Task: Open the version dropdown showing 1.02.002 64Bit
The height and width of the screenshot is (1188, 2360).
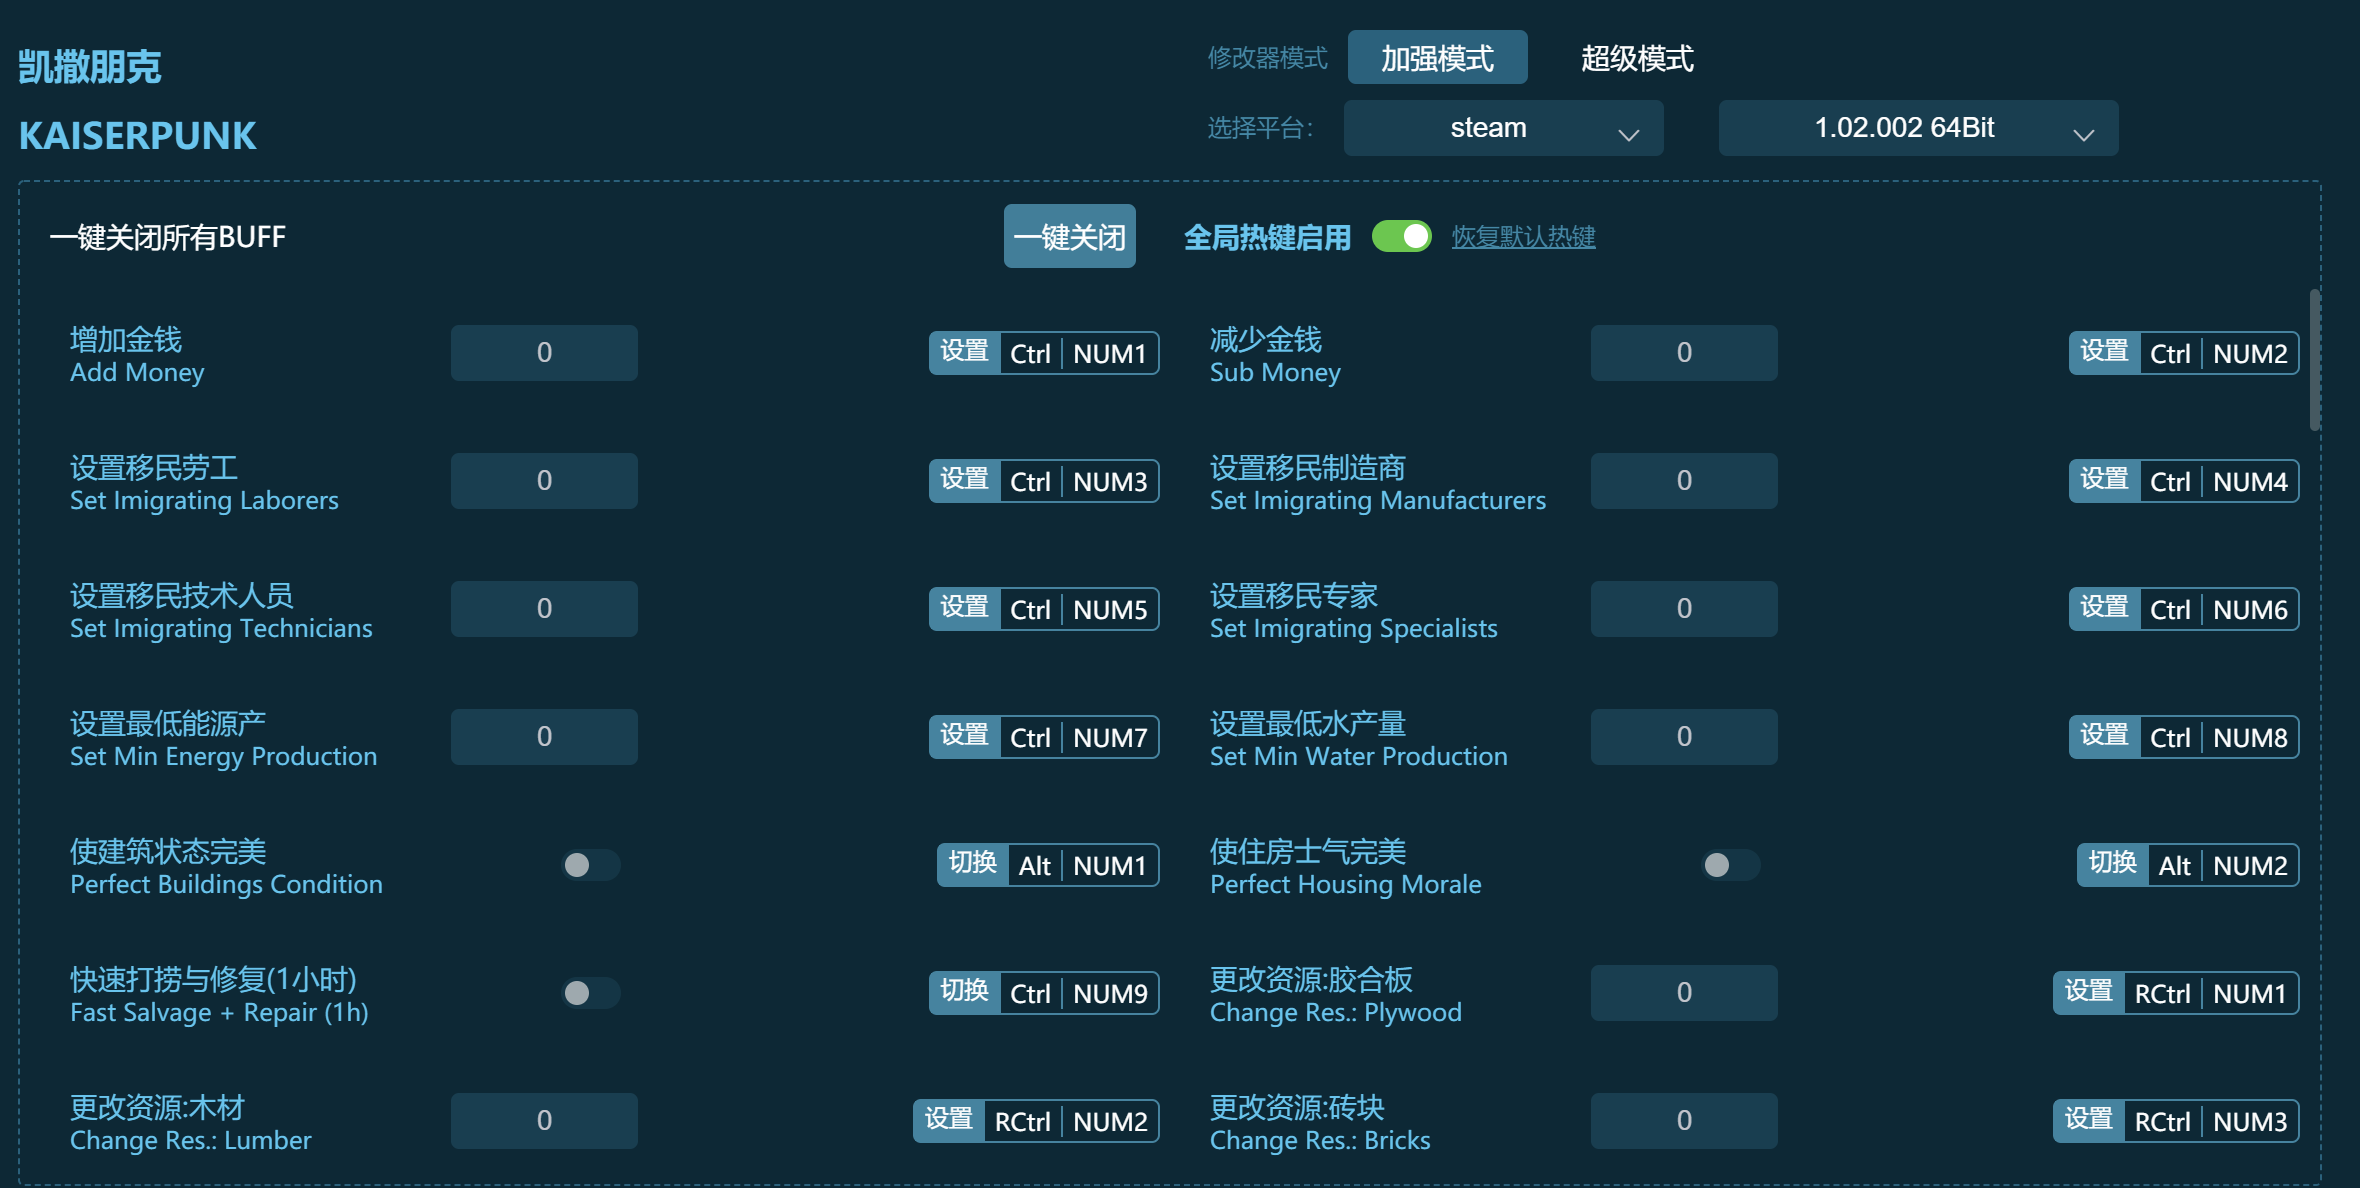Action: click(1917, 128)
